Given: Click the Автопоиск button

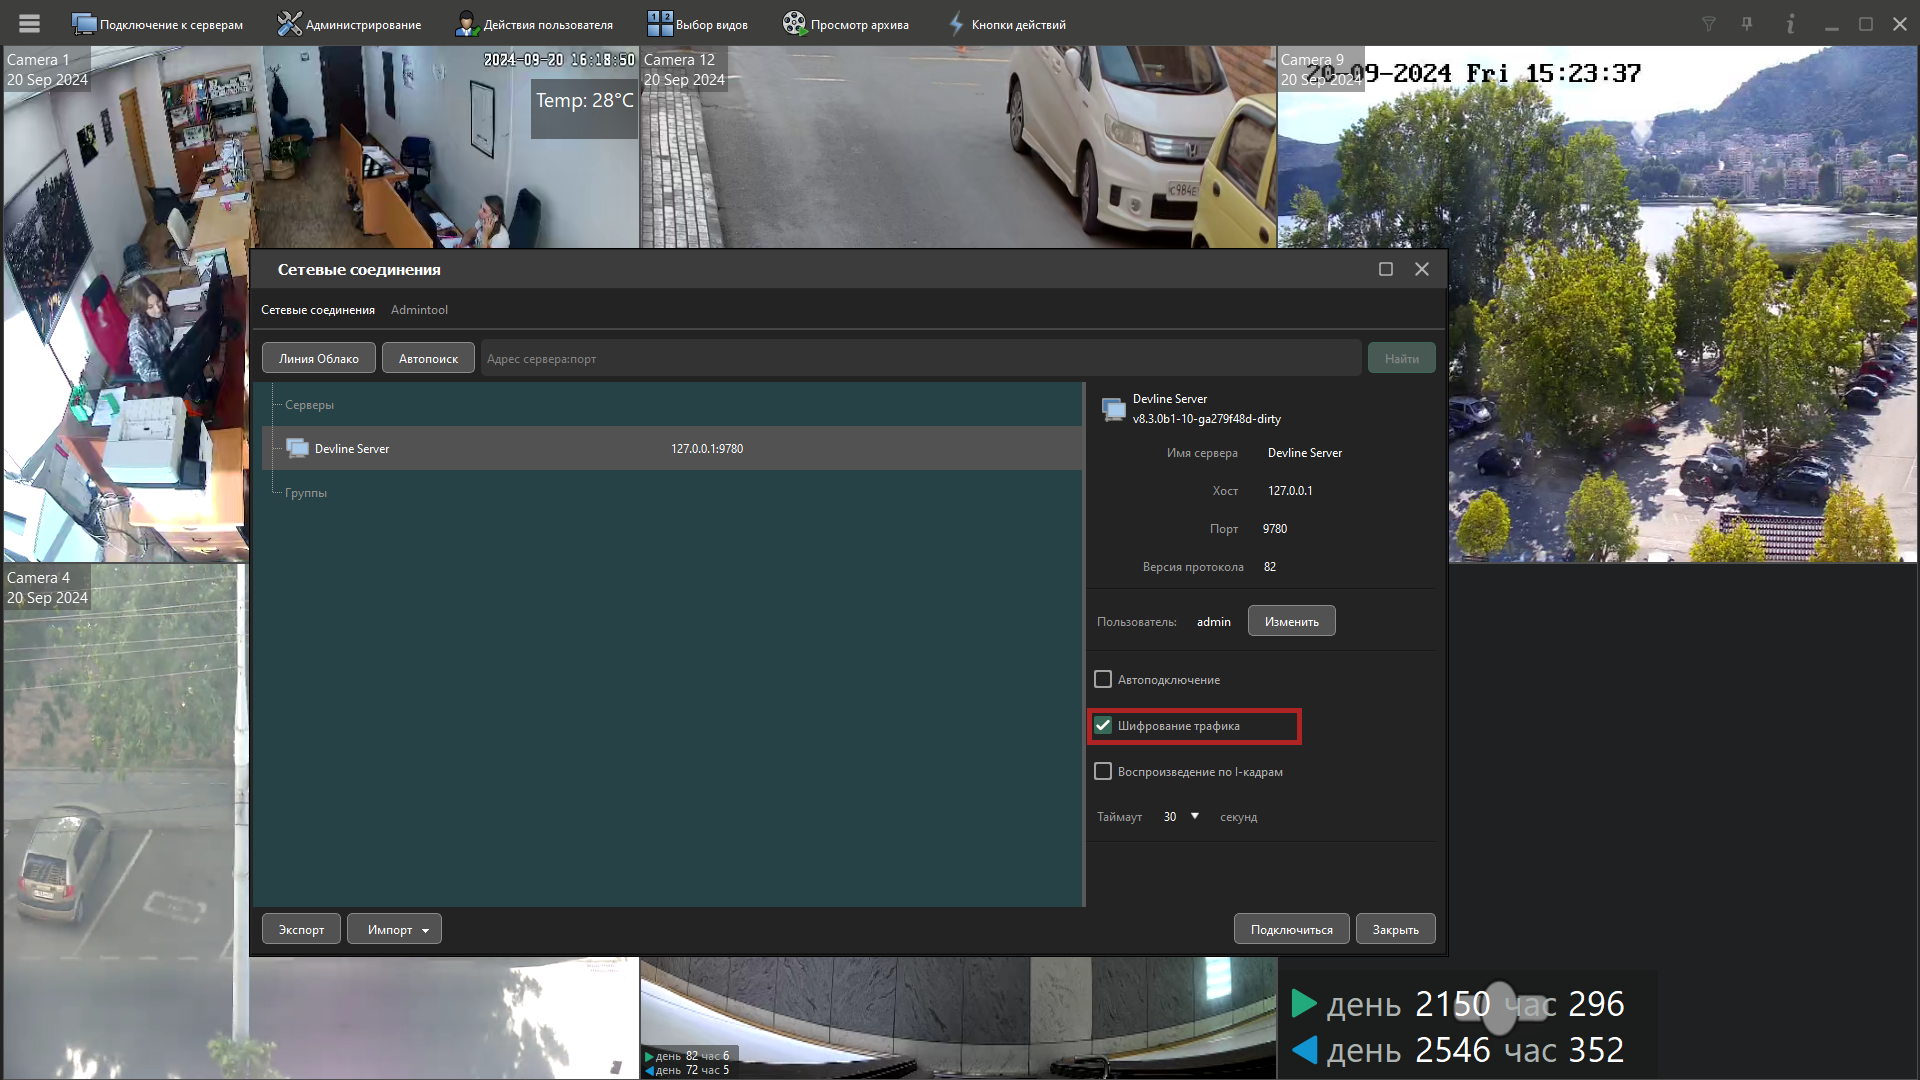Looking at the screenshot, I should [428, 359].
